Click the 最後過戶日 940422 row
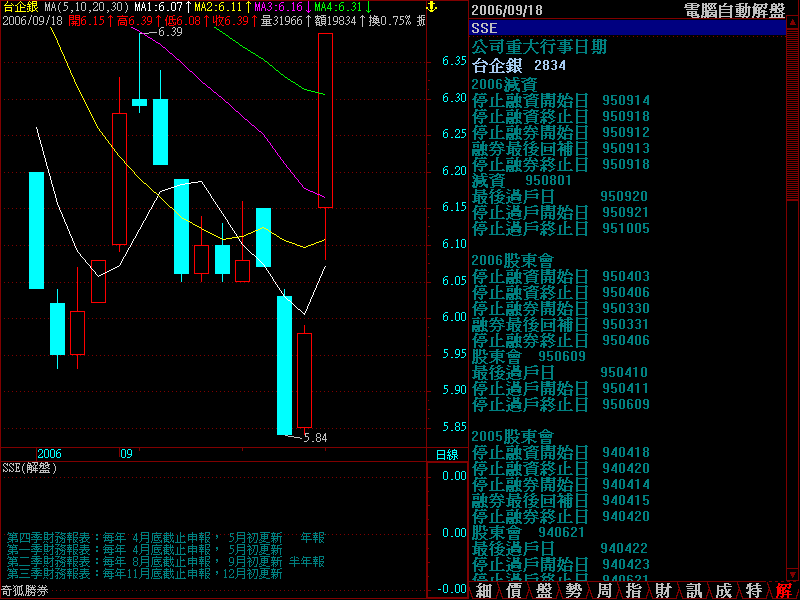The image size is (800, 600). pyautogui.click(x=560, y=548)
